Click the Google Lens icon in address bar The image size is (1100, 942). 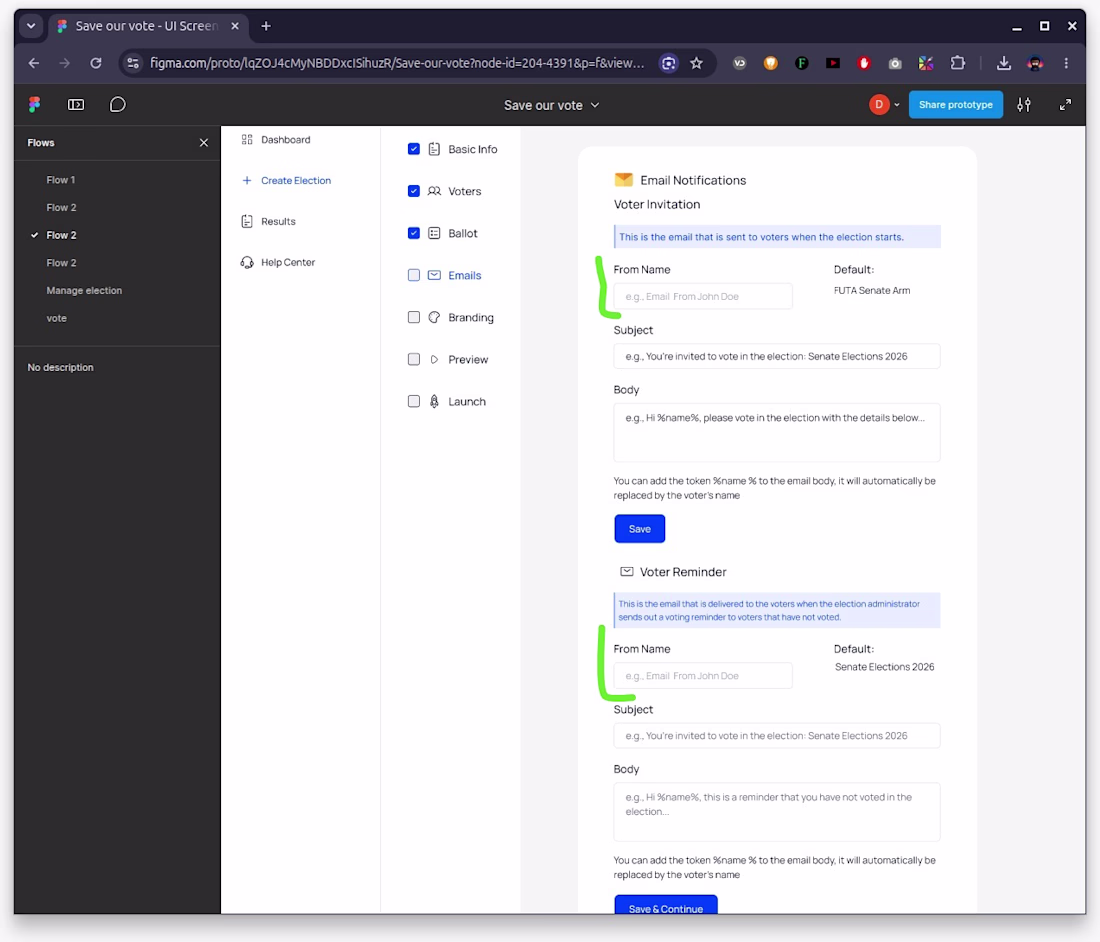669,63
